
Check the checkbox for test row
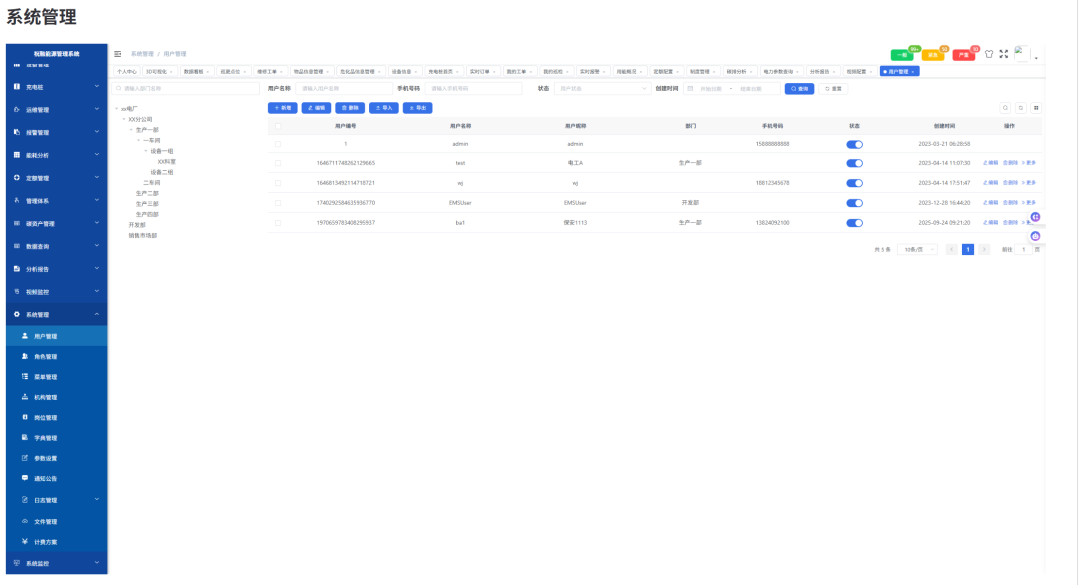click(278, 163)
